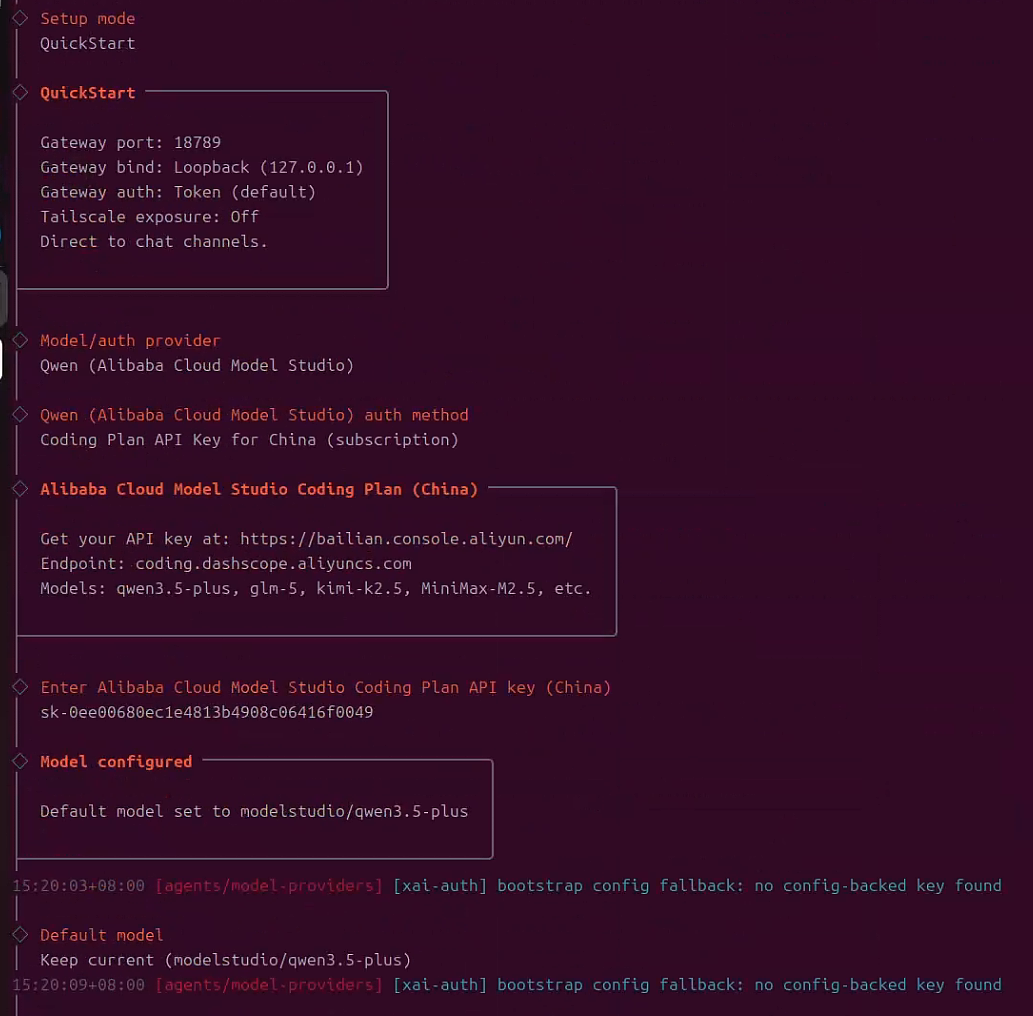Click the Qwen (Alibaba Cloud Model Studio) provider answer
Viewport: 1033px width, 1016px height.
click(197, 365)
